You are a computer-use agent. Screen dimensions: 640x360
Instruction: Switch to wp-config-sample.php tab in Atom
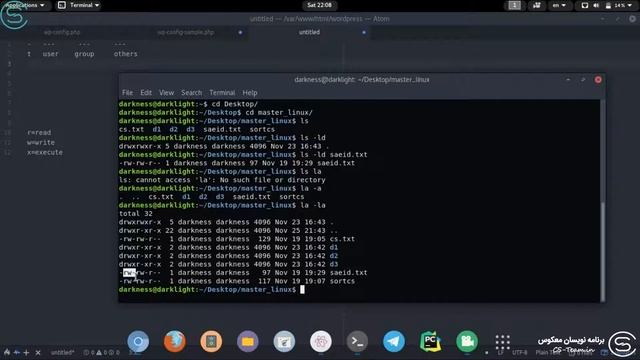pyautogui.click(x=186, y=32)
